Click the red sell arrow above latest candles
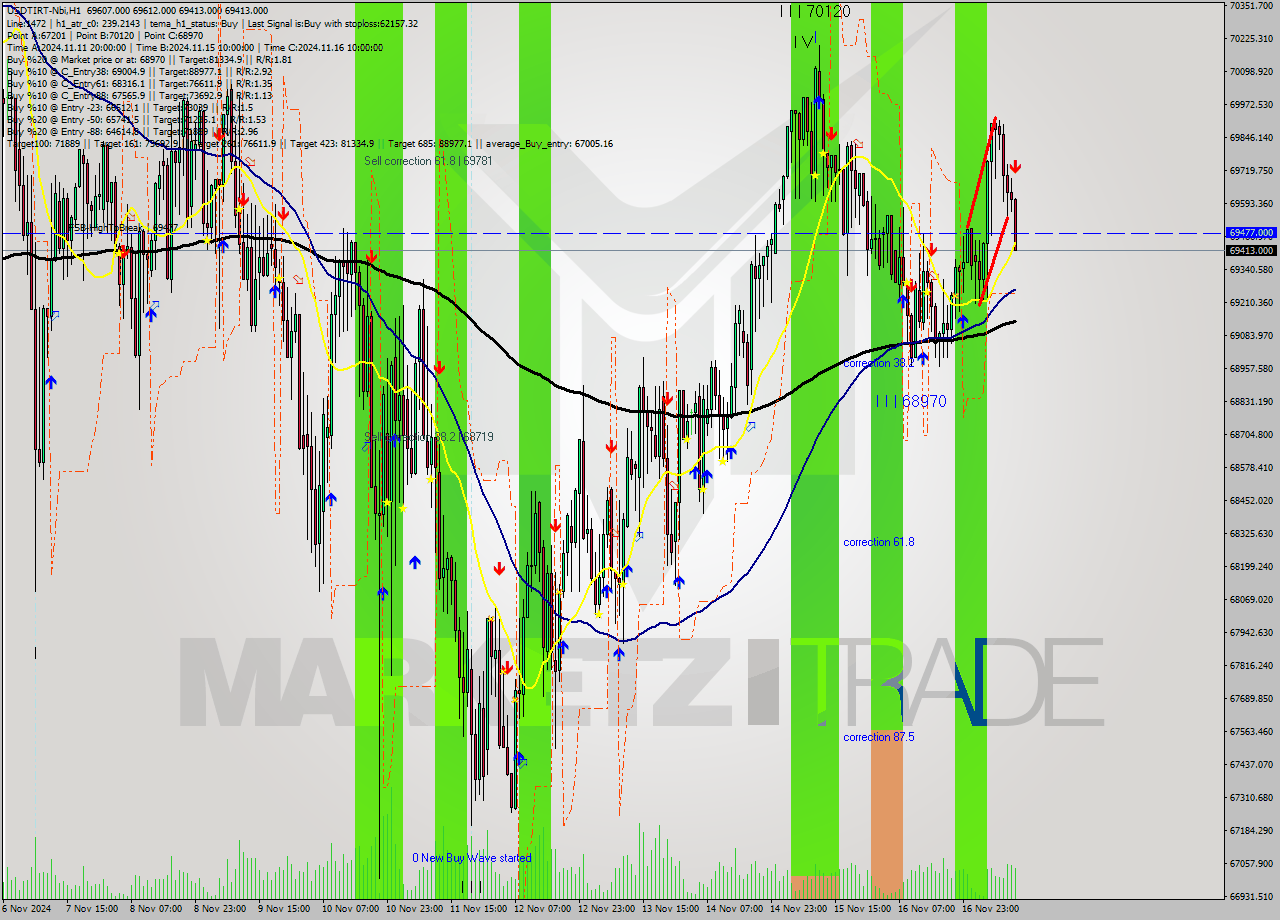Screen dimensions: 1280x920 (1015, 166)
